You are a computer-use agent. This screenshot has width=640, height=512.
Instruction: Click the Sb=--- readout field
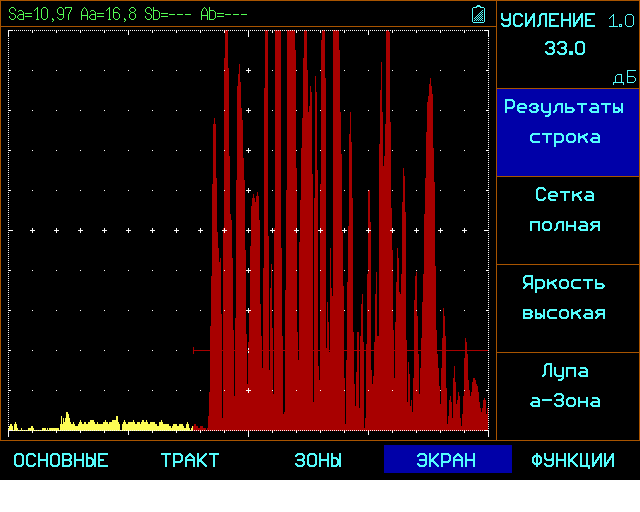pos(168,14)
